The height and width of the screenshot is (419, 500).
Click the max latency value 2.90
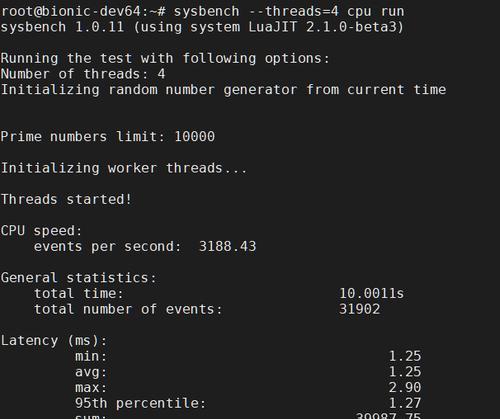pos(405,388)
